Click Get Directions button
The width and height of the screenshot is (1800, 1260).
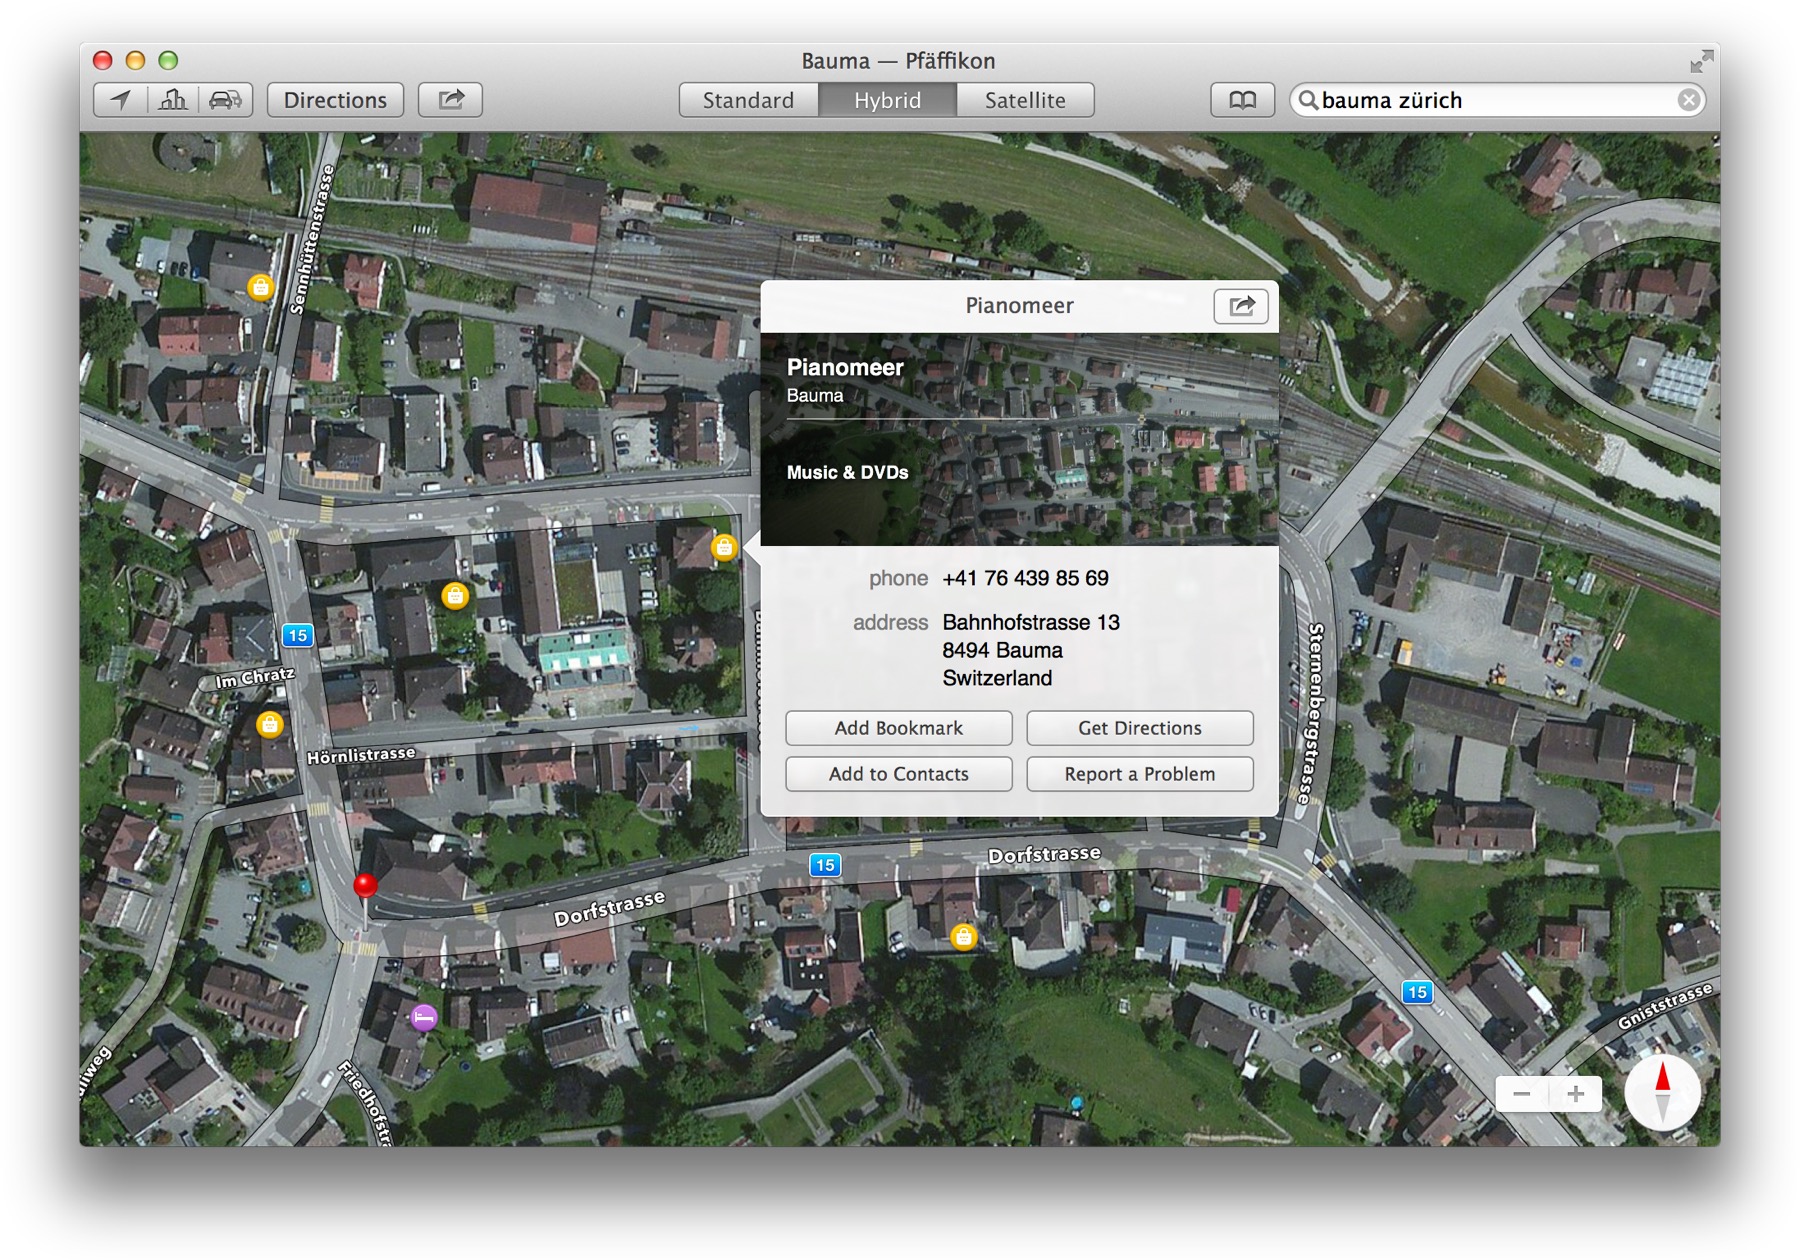[x=1139, y=728]
